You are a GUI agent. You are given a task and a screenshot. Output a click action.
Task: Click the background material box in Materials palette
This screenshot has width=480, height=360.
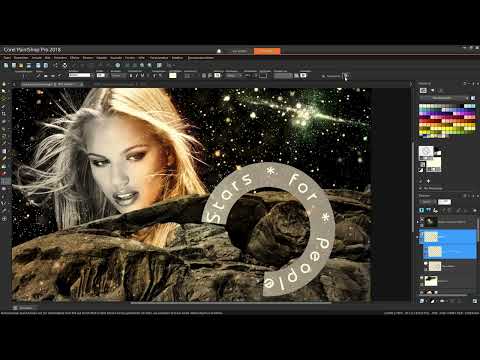tap(434, 164)
